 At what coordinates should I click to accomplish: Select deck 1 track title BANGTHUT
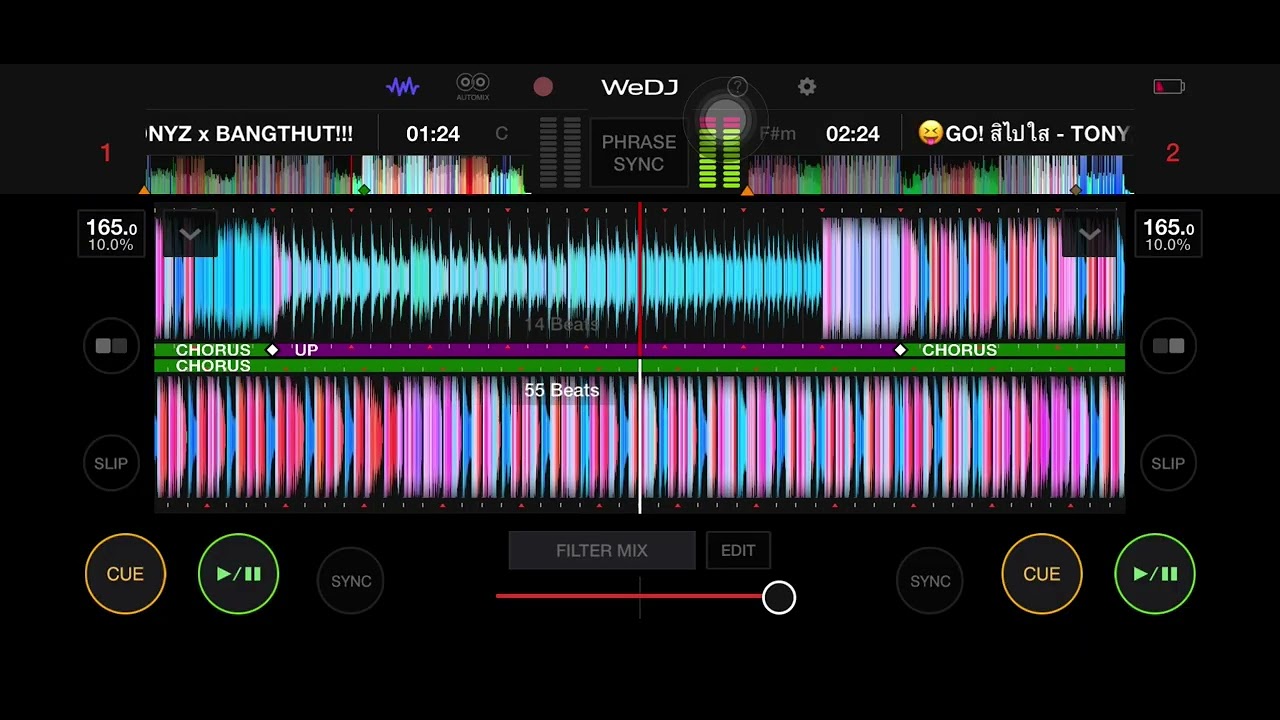pos(250,134)
